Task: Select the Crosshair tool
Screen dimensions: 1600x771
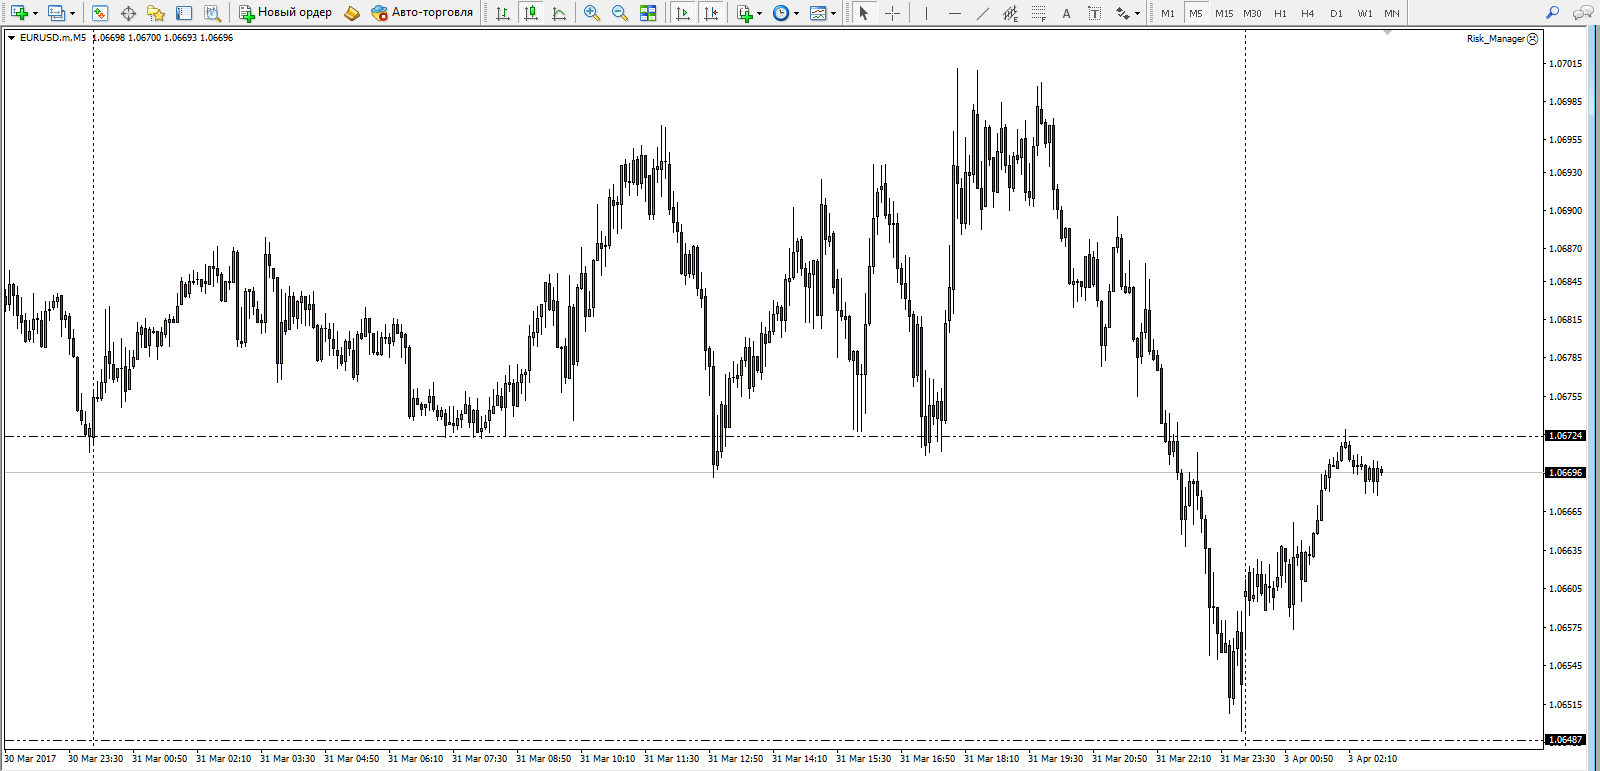Action: 892,13
